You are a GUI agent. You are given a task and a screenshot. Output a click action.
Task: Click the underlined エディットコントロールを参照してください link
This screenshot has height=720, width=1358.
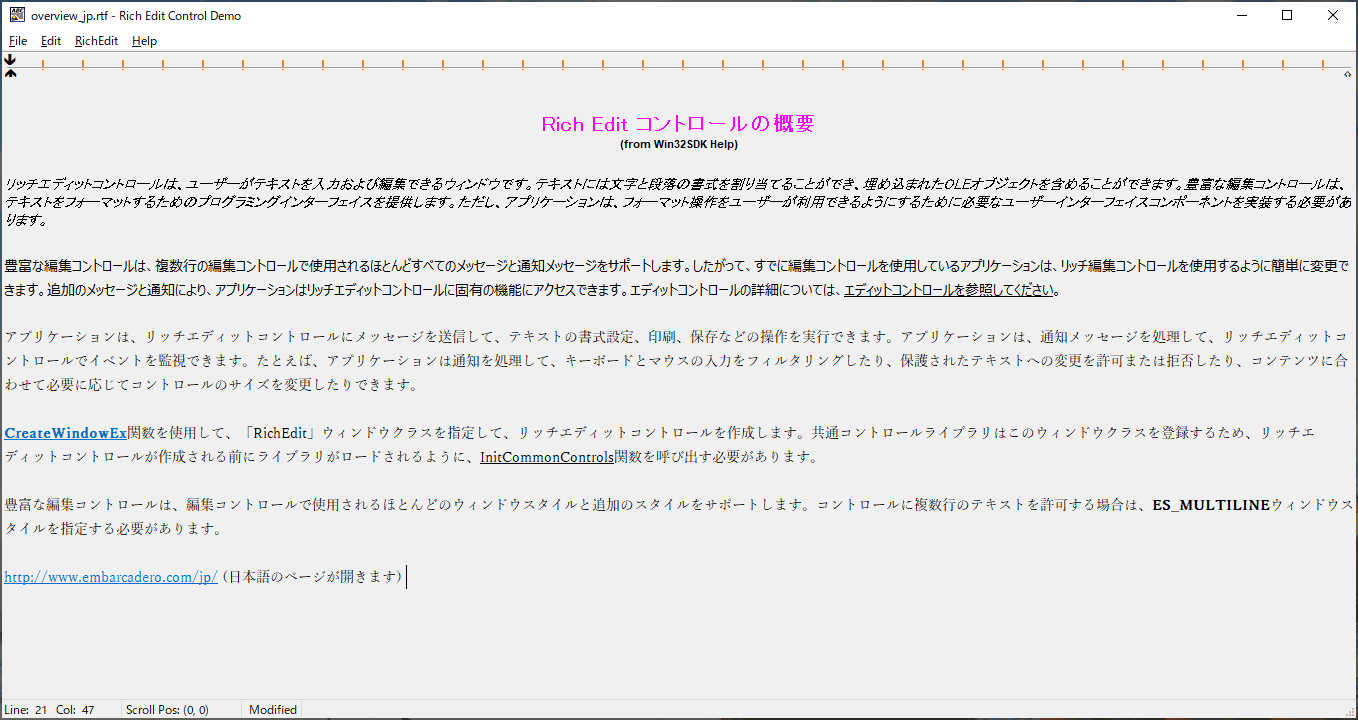tap(949, 290)
